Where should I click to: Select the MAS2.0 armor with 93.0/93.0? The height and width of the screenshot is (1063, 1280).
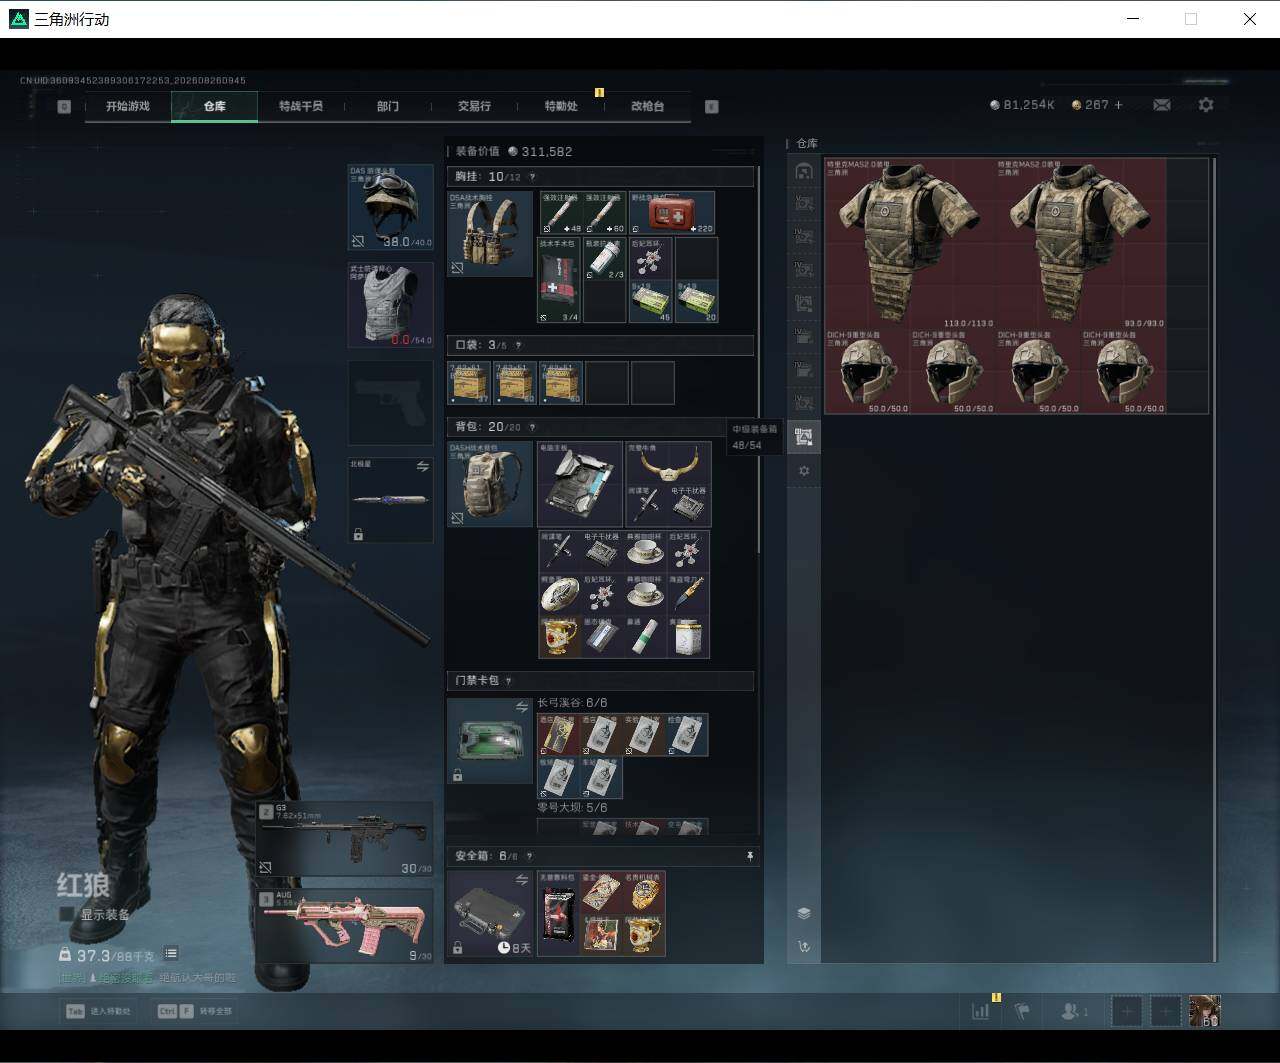coord(1082,245)
